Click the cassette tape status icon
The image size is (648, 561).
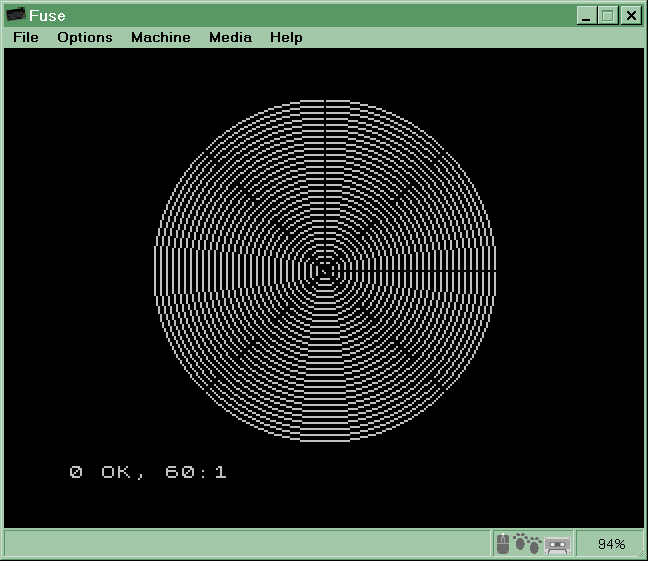(x=557, y=544)
